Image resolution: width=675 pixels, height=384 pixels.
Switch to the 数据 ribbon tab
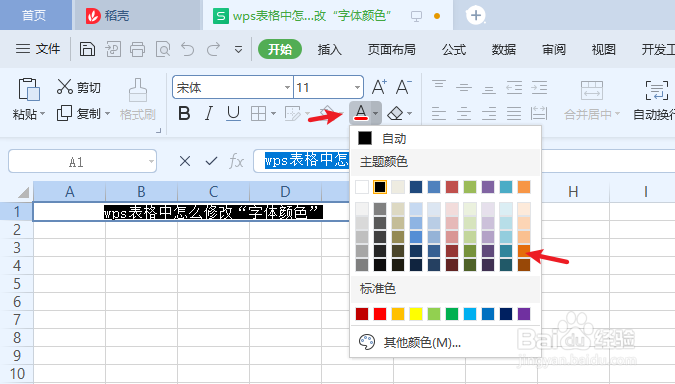pyautogui.click(x=504, y=50)
